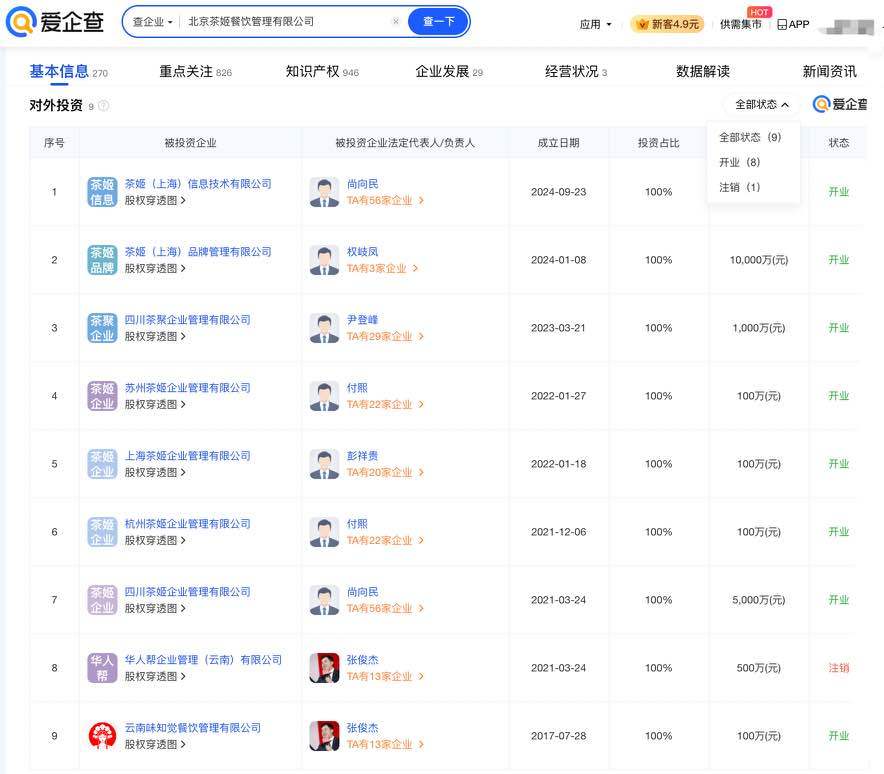
Task: Clear the search box with X icon
Action: (x=396, y=21)
